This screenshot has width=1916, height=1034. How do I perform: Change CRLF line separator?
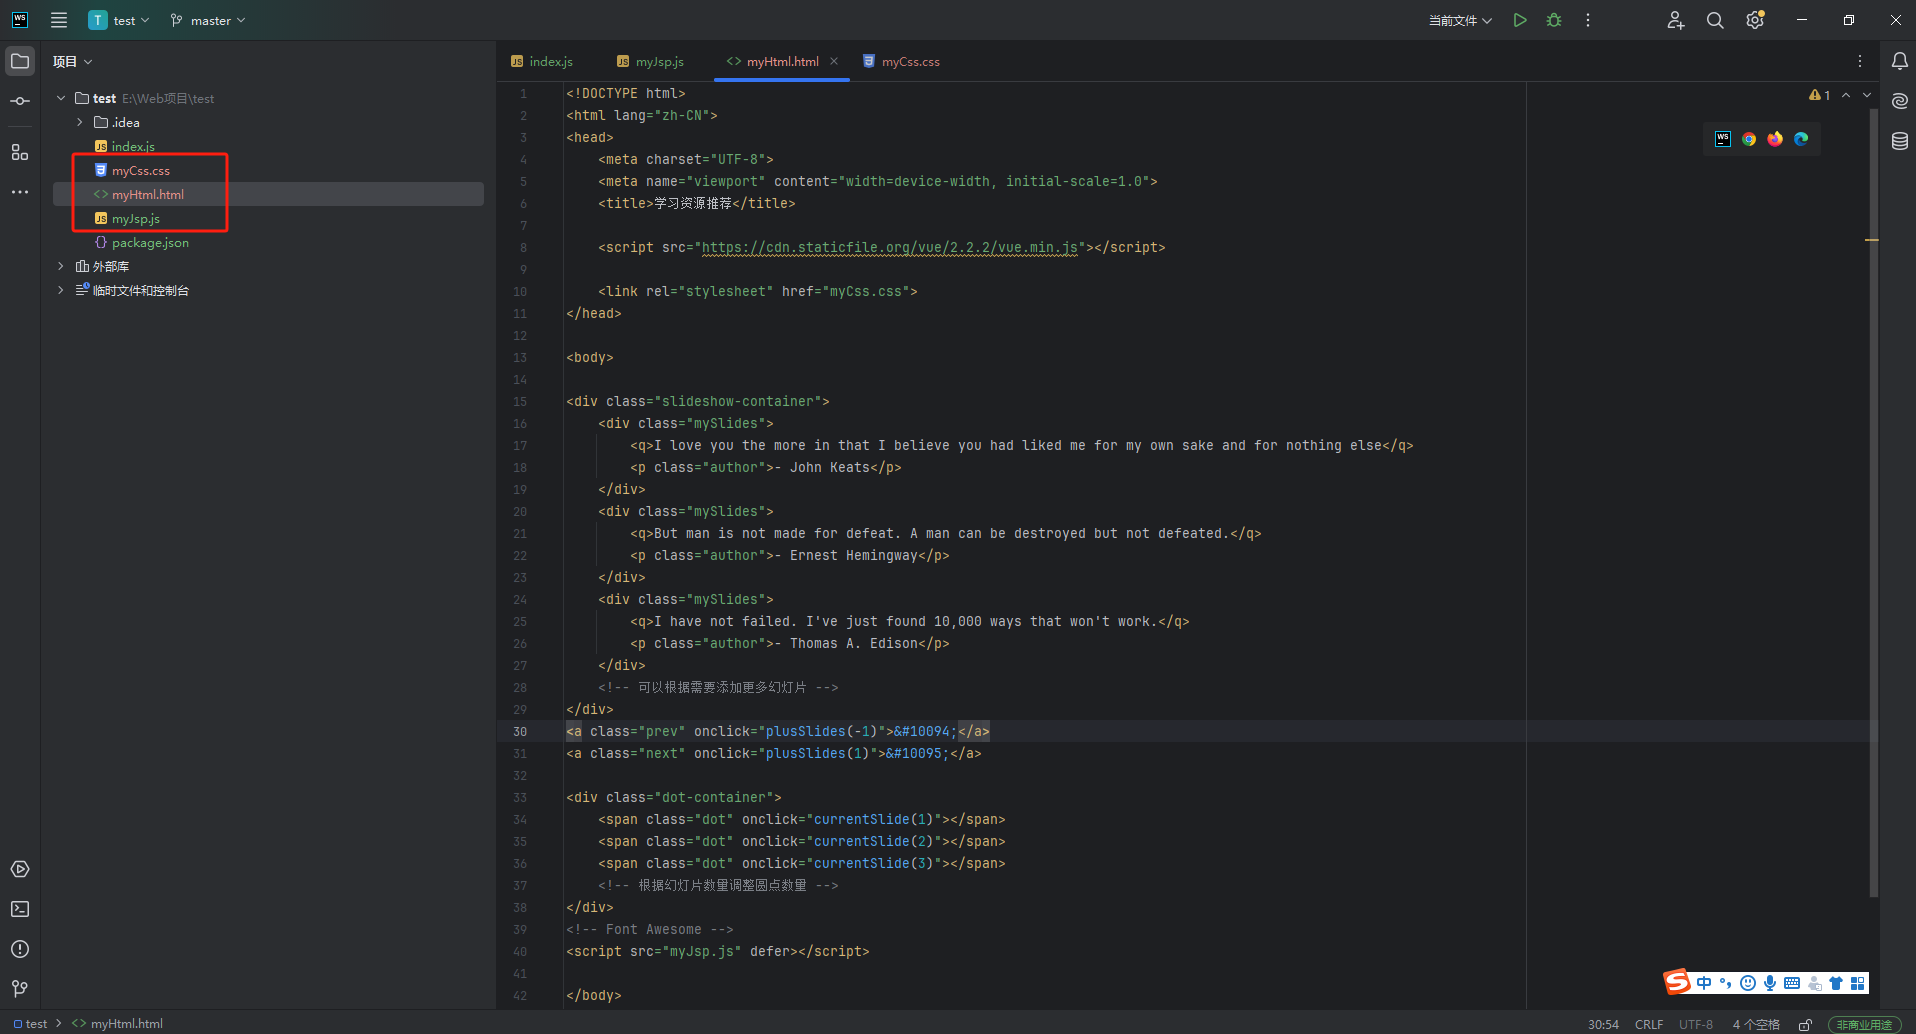[1649, 1024]
